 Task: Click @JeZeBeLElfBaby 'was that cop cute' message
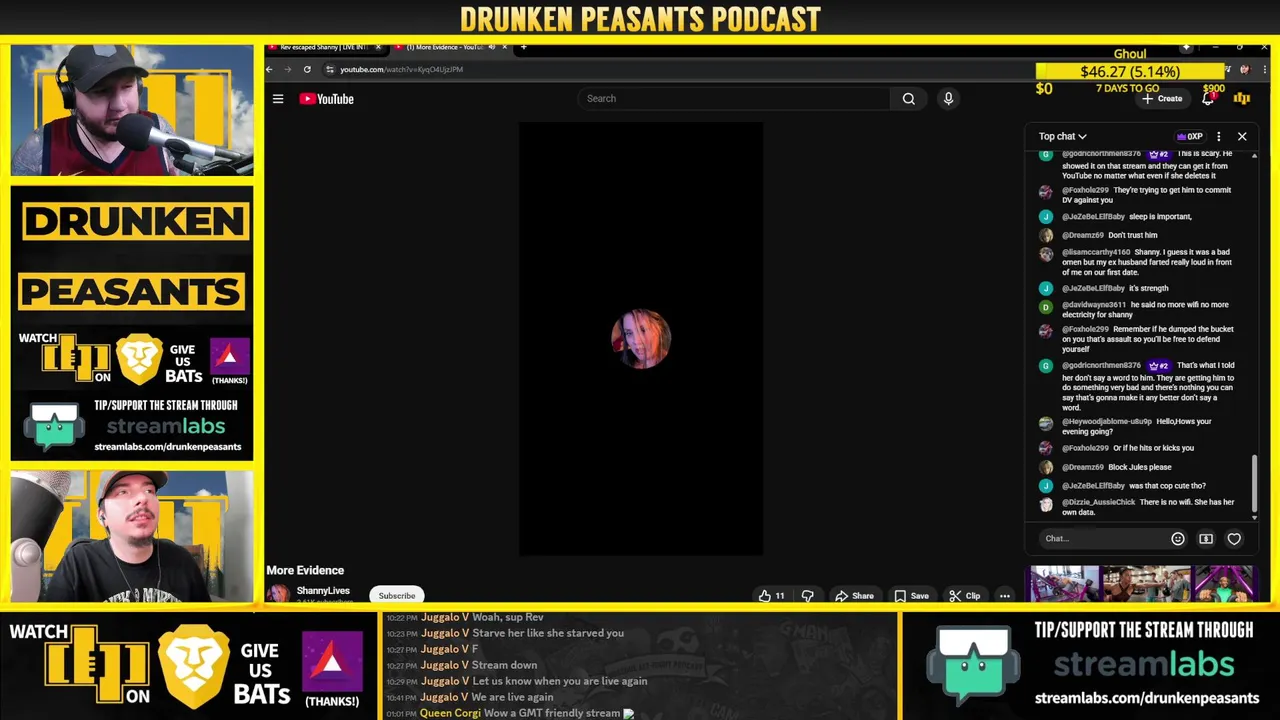1133,486
